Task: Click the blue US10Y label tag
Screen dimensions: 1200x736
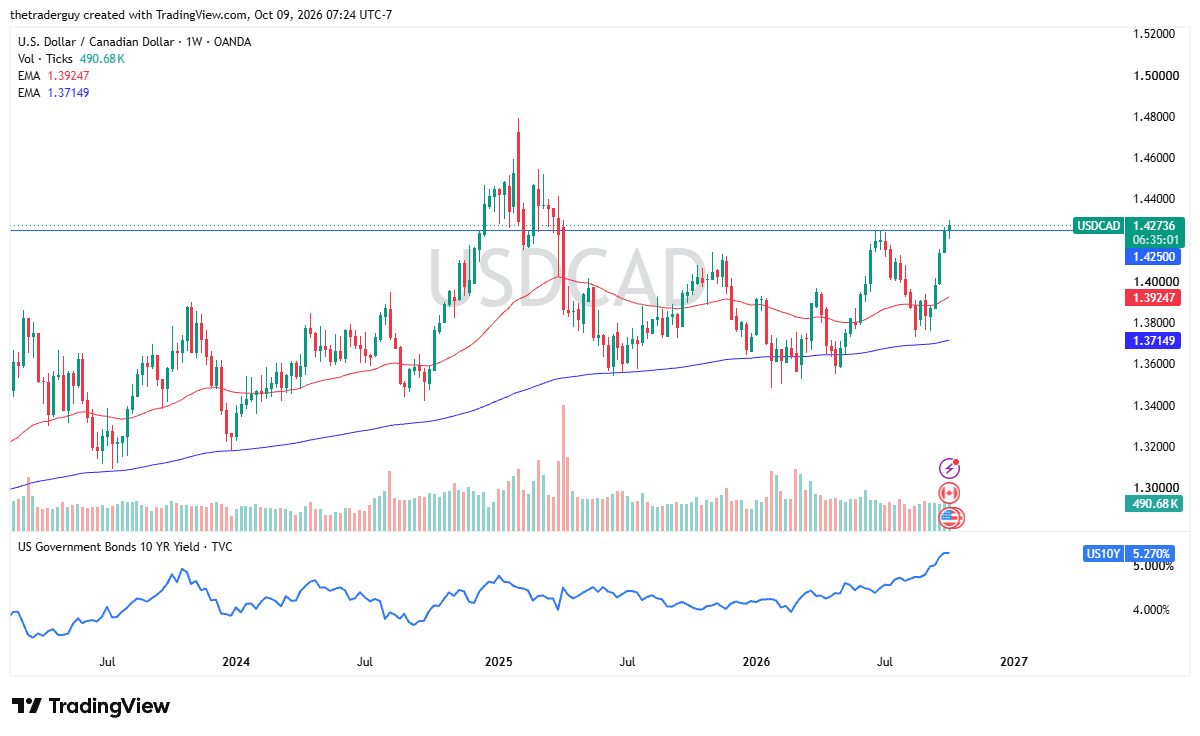Action: point(1103,553)
